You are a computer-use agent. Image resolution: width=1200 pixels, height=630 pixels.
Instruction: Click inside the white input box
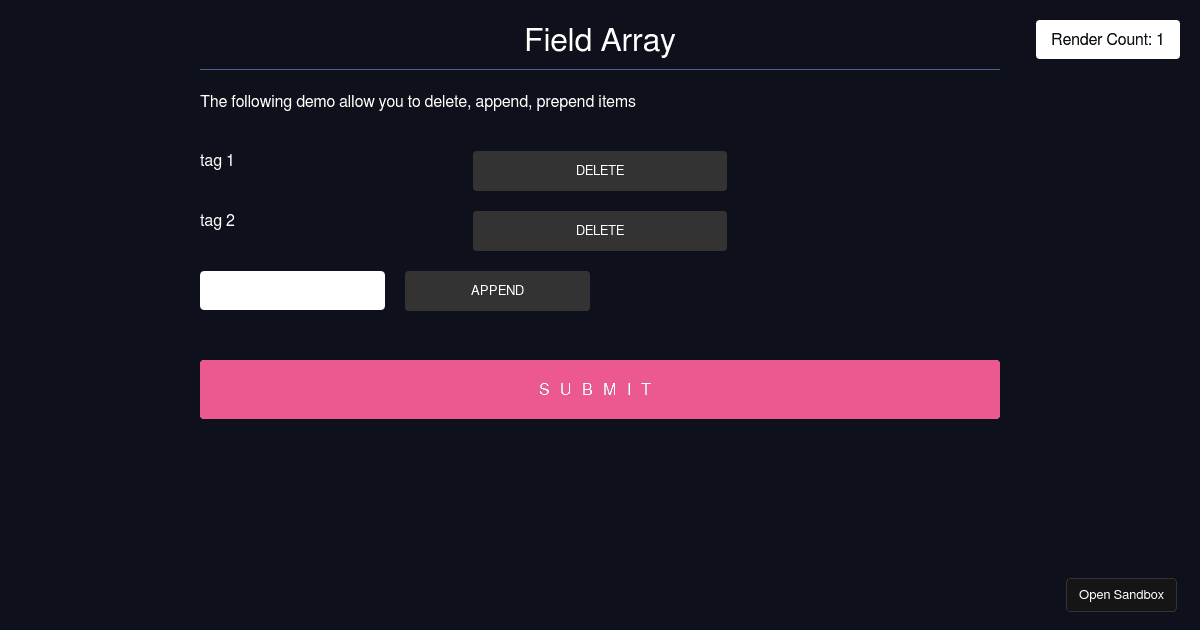[292, 290]
